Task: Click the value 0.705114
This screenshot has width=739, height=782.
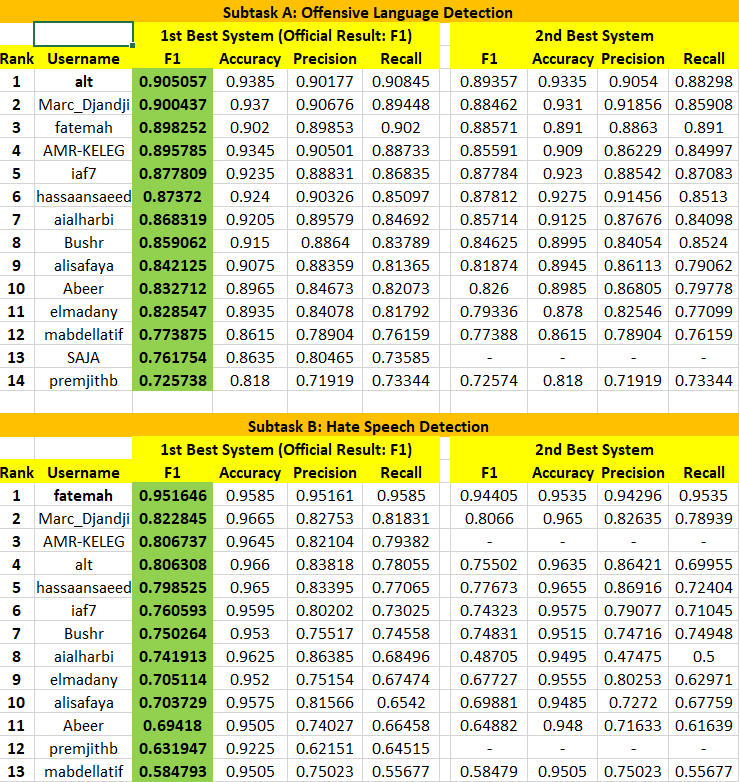Action: pos(173,679)
